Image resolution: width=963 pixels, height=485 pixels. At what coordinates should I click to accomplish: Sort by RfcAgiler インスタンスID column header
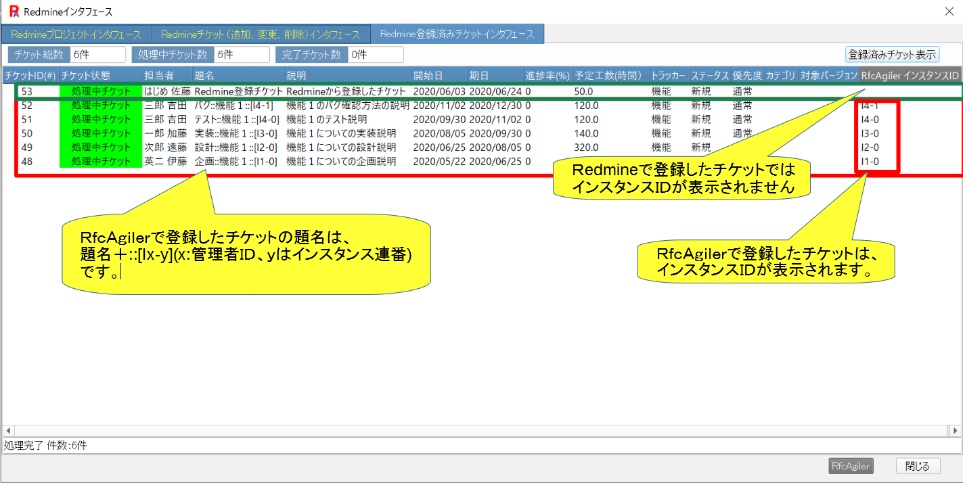(910, 76)
